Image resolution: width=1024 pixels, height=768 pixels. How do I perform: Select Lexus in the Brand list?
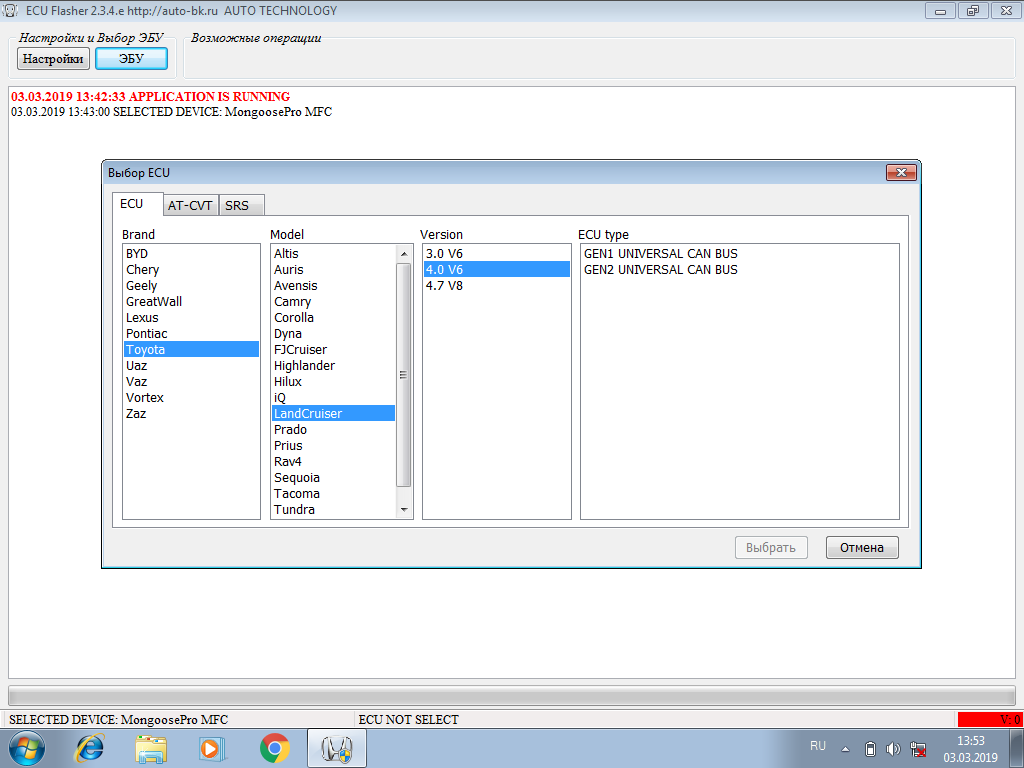(x=191, y=317)
